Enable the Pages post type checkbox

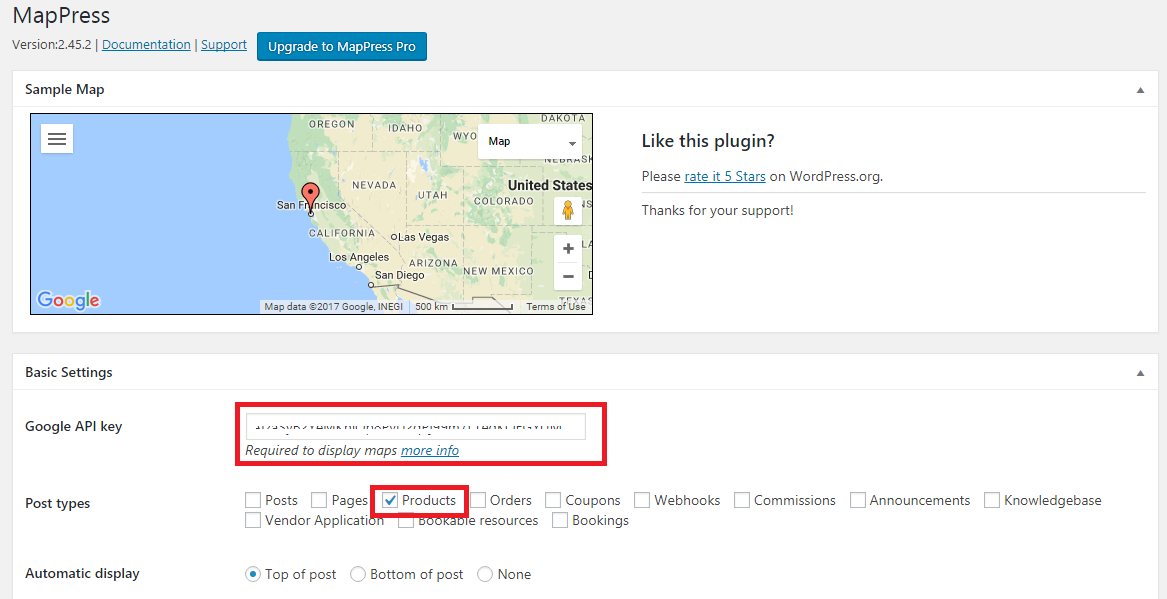tap(319, 500)
